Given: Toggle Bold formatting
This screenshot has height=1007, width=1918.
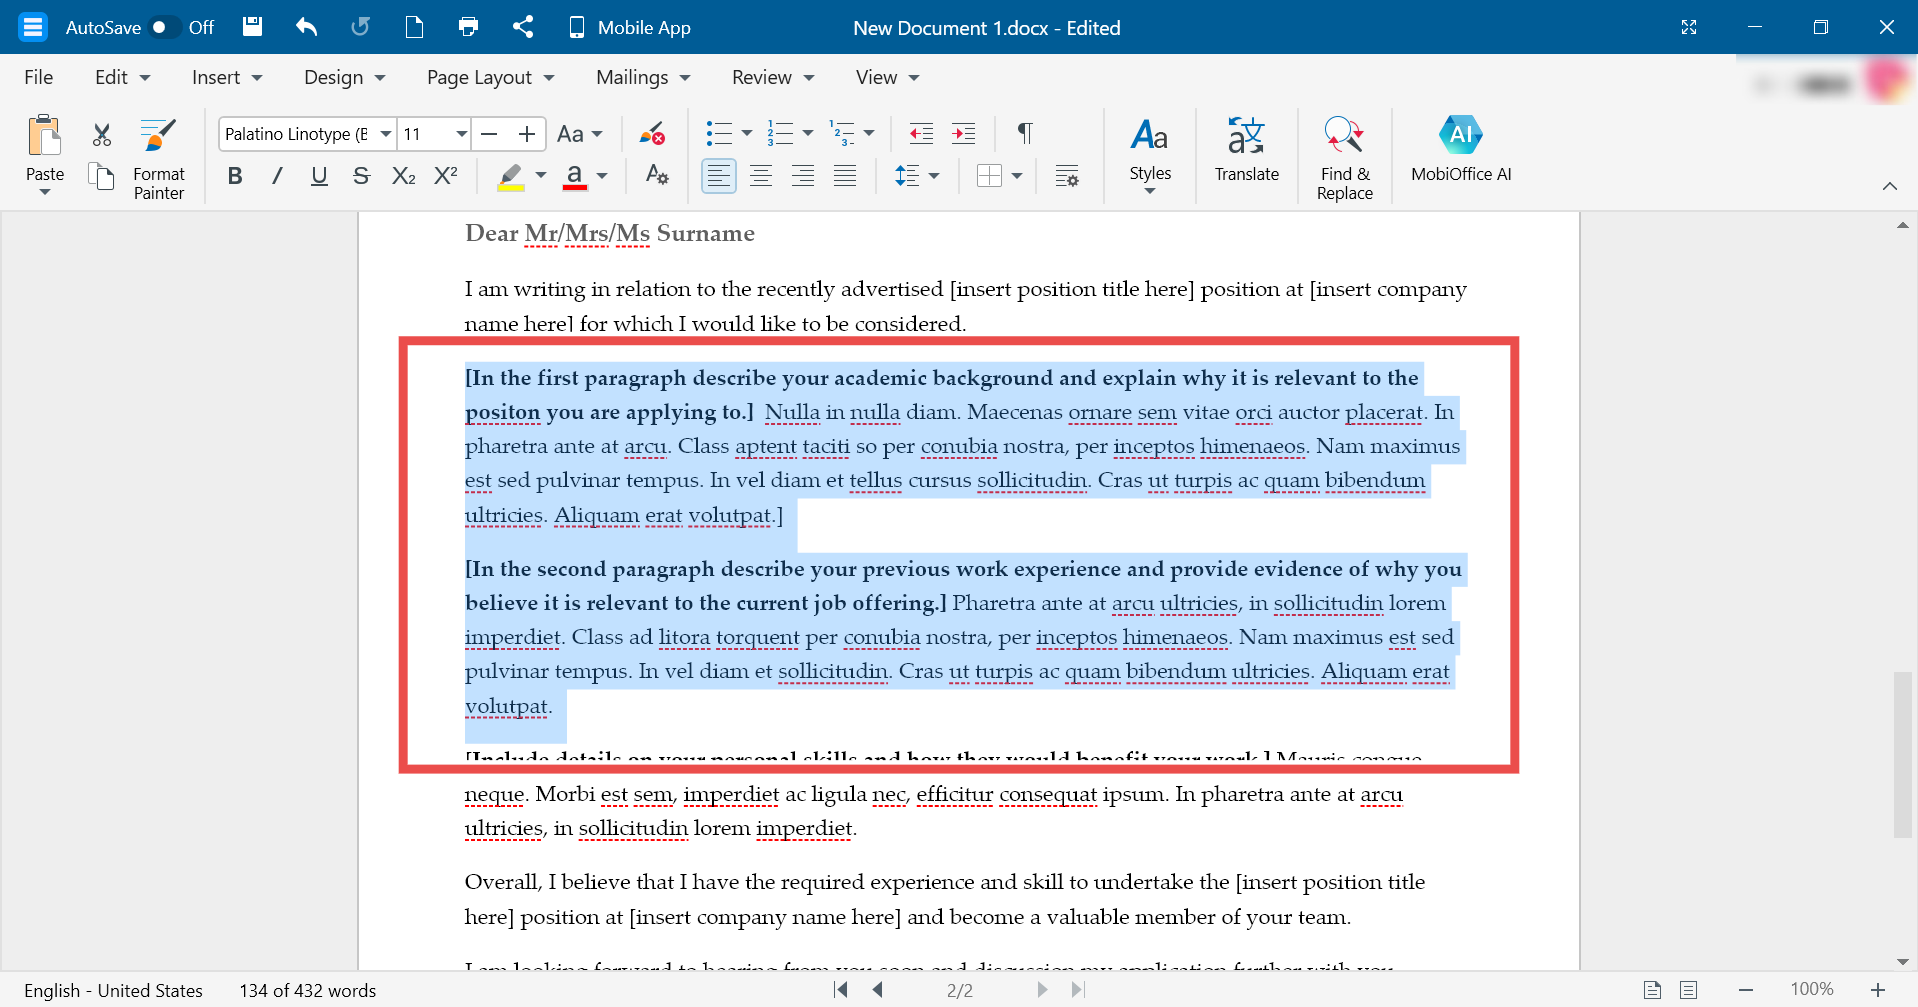Looking at the screenshot, I should tap(235, 176).
